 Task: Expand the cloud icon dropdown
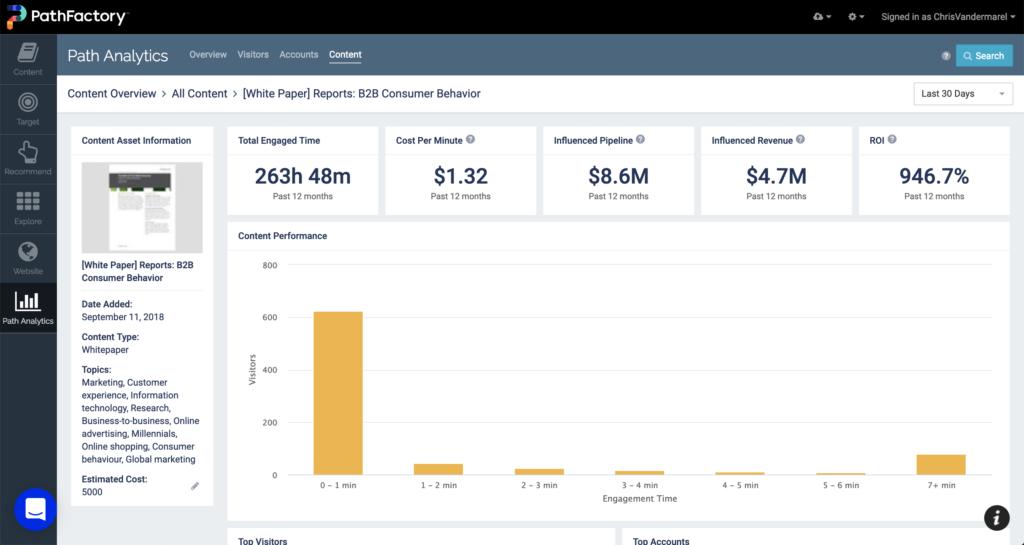pyautogui.click(x=821, y=17)
